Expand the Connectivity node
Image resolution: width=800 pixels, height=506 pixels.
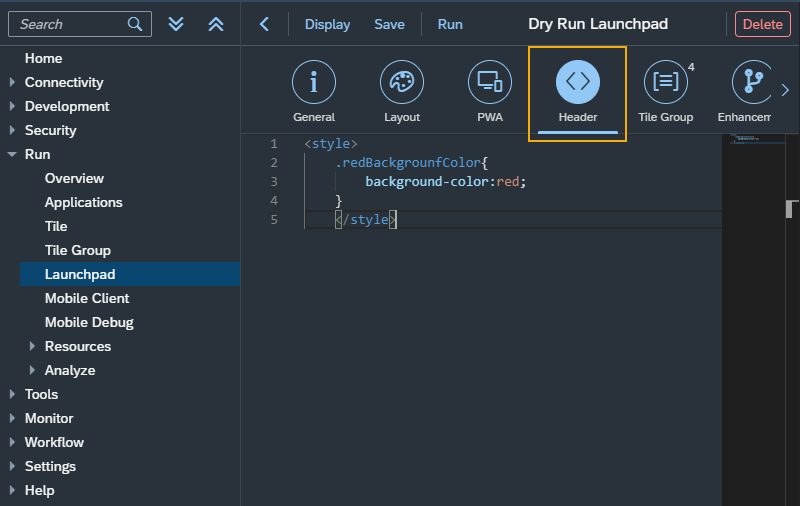point(12,82)
